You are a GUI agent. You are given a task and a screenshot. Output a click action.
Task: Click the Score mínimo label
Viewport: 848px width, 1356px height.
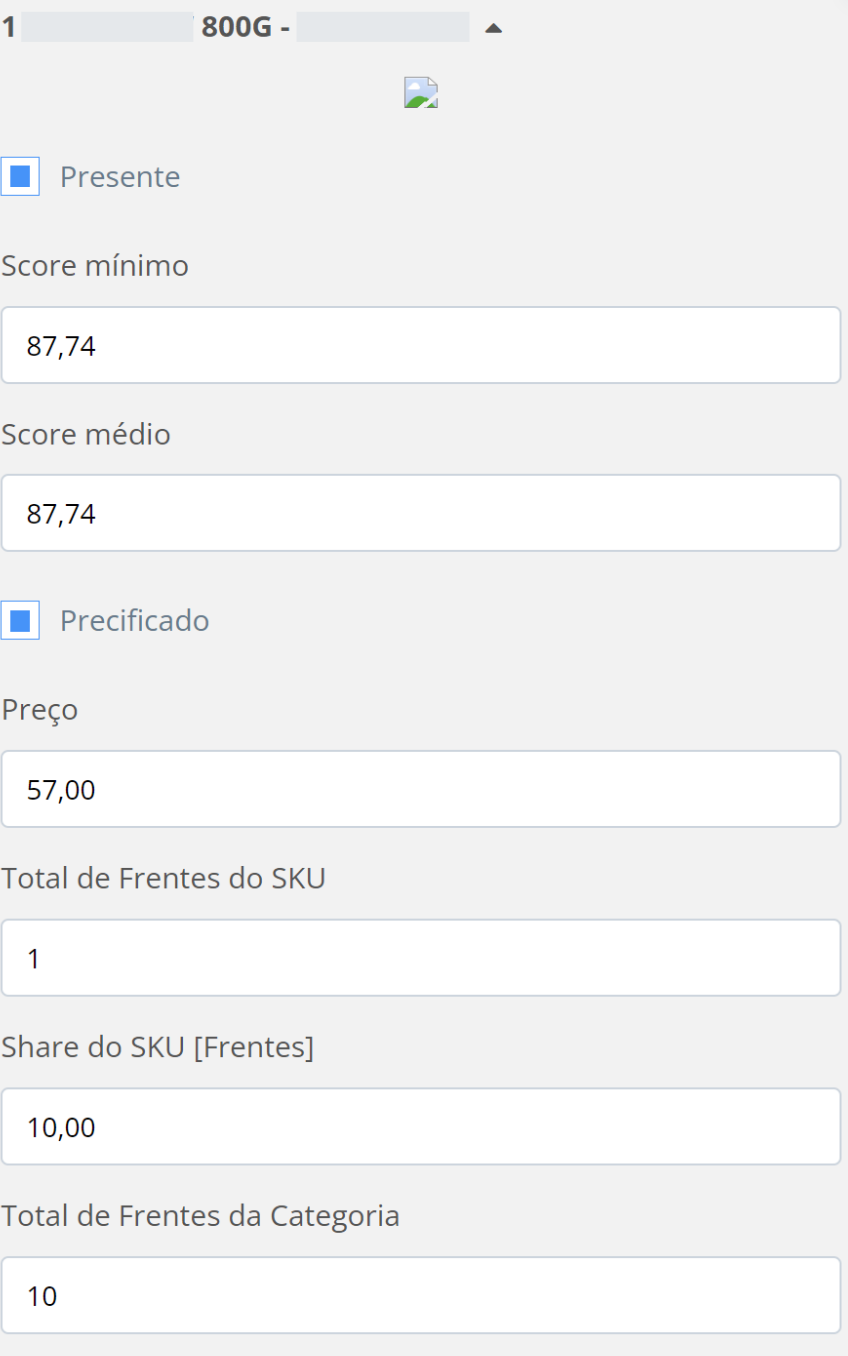tap(95, 266)
